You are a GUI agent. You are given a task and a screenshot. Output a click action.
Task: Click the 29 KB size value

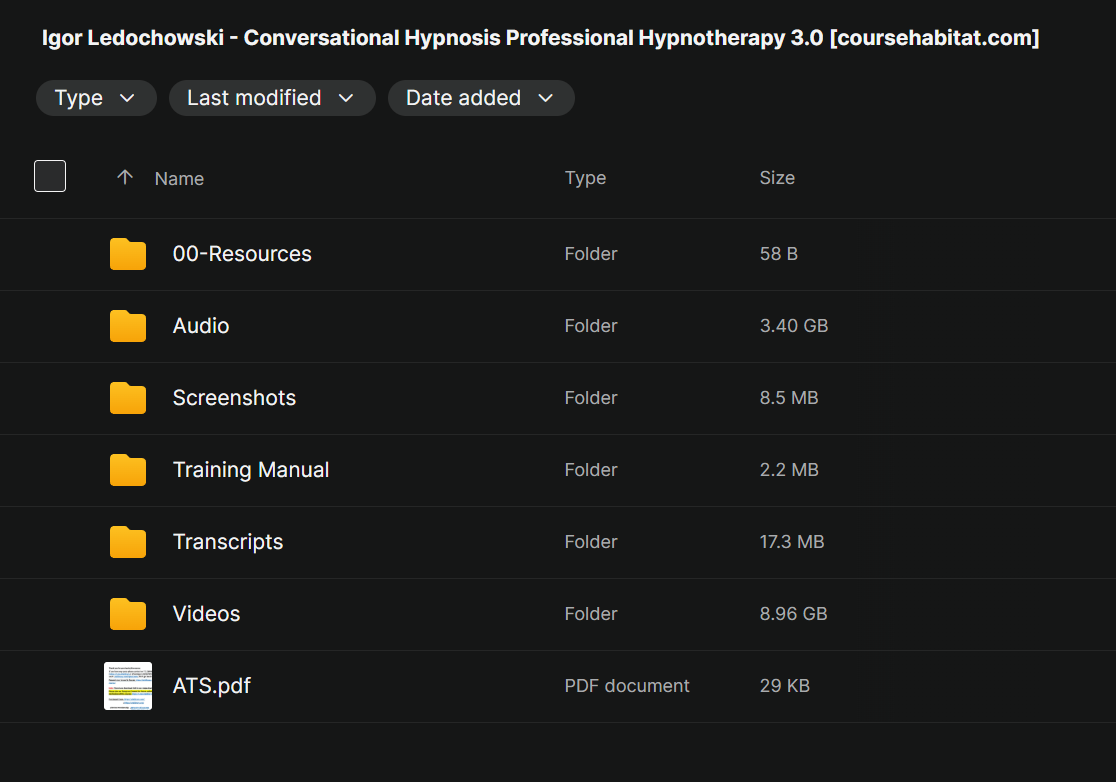[x=784, y=686]
